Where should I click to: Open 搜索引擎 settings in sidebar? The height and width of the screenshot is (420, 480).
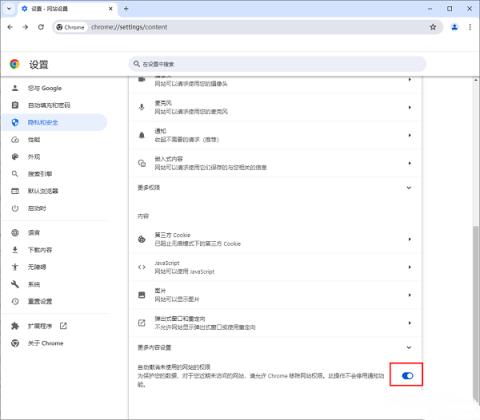pyautogui.click(x=40, y=174)
